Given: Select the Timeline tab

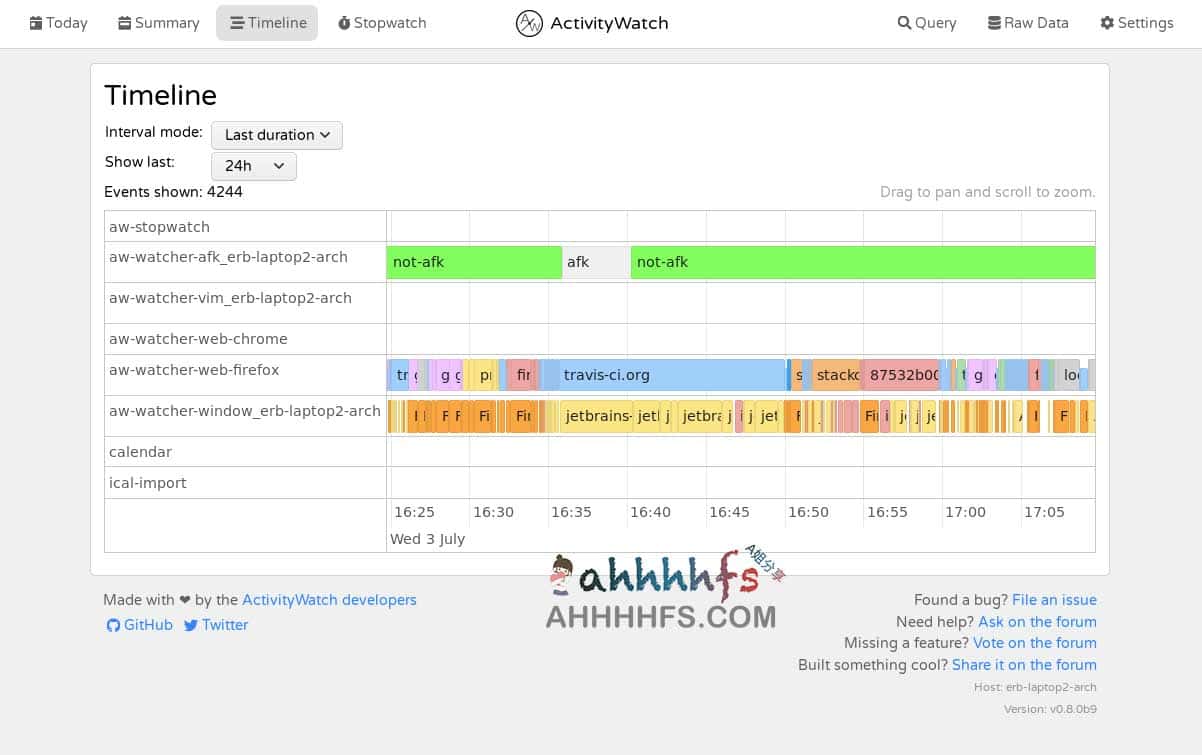Looking at the screenshot, I should pyautogui.click(x=267, y=22).
